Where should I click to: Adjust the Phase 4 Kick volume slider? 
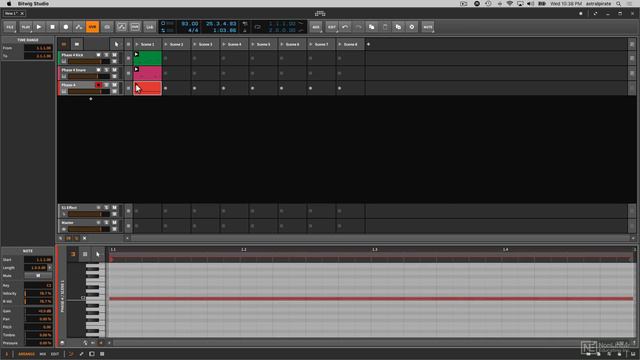89,62
